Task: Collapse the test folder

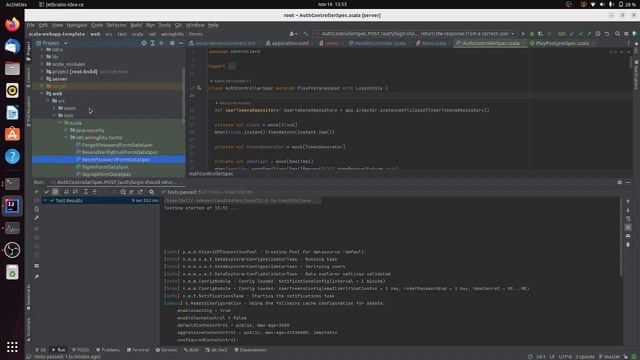Action: [54, 116]
